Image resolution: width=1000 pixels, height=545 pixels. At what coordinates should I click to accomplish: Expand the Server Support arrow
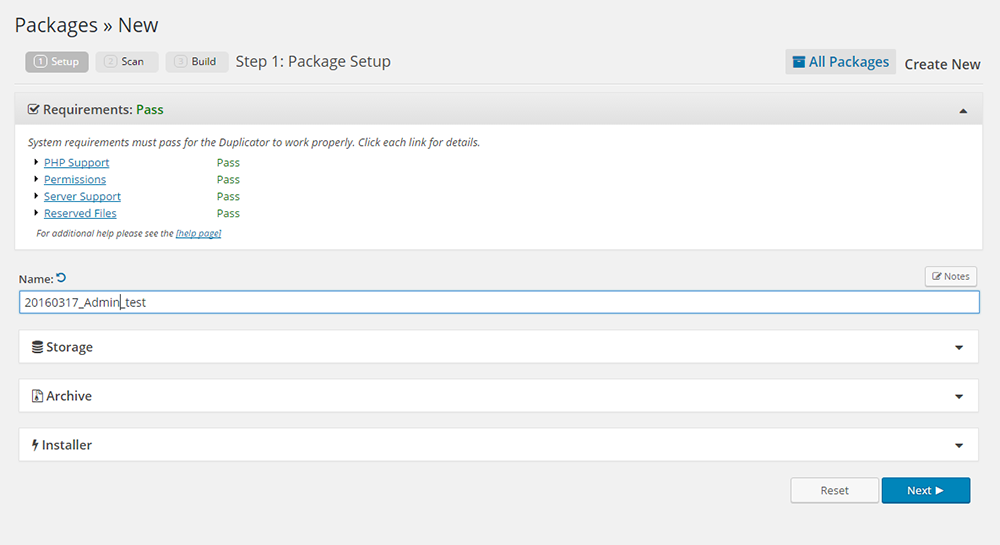[x=36, y=196]
